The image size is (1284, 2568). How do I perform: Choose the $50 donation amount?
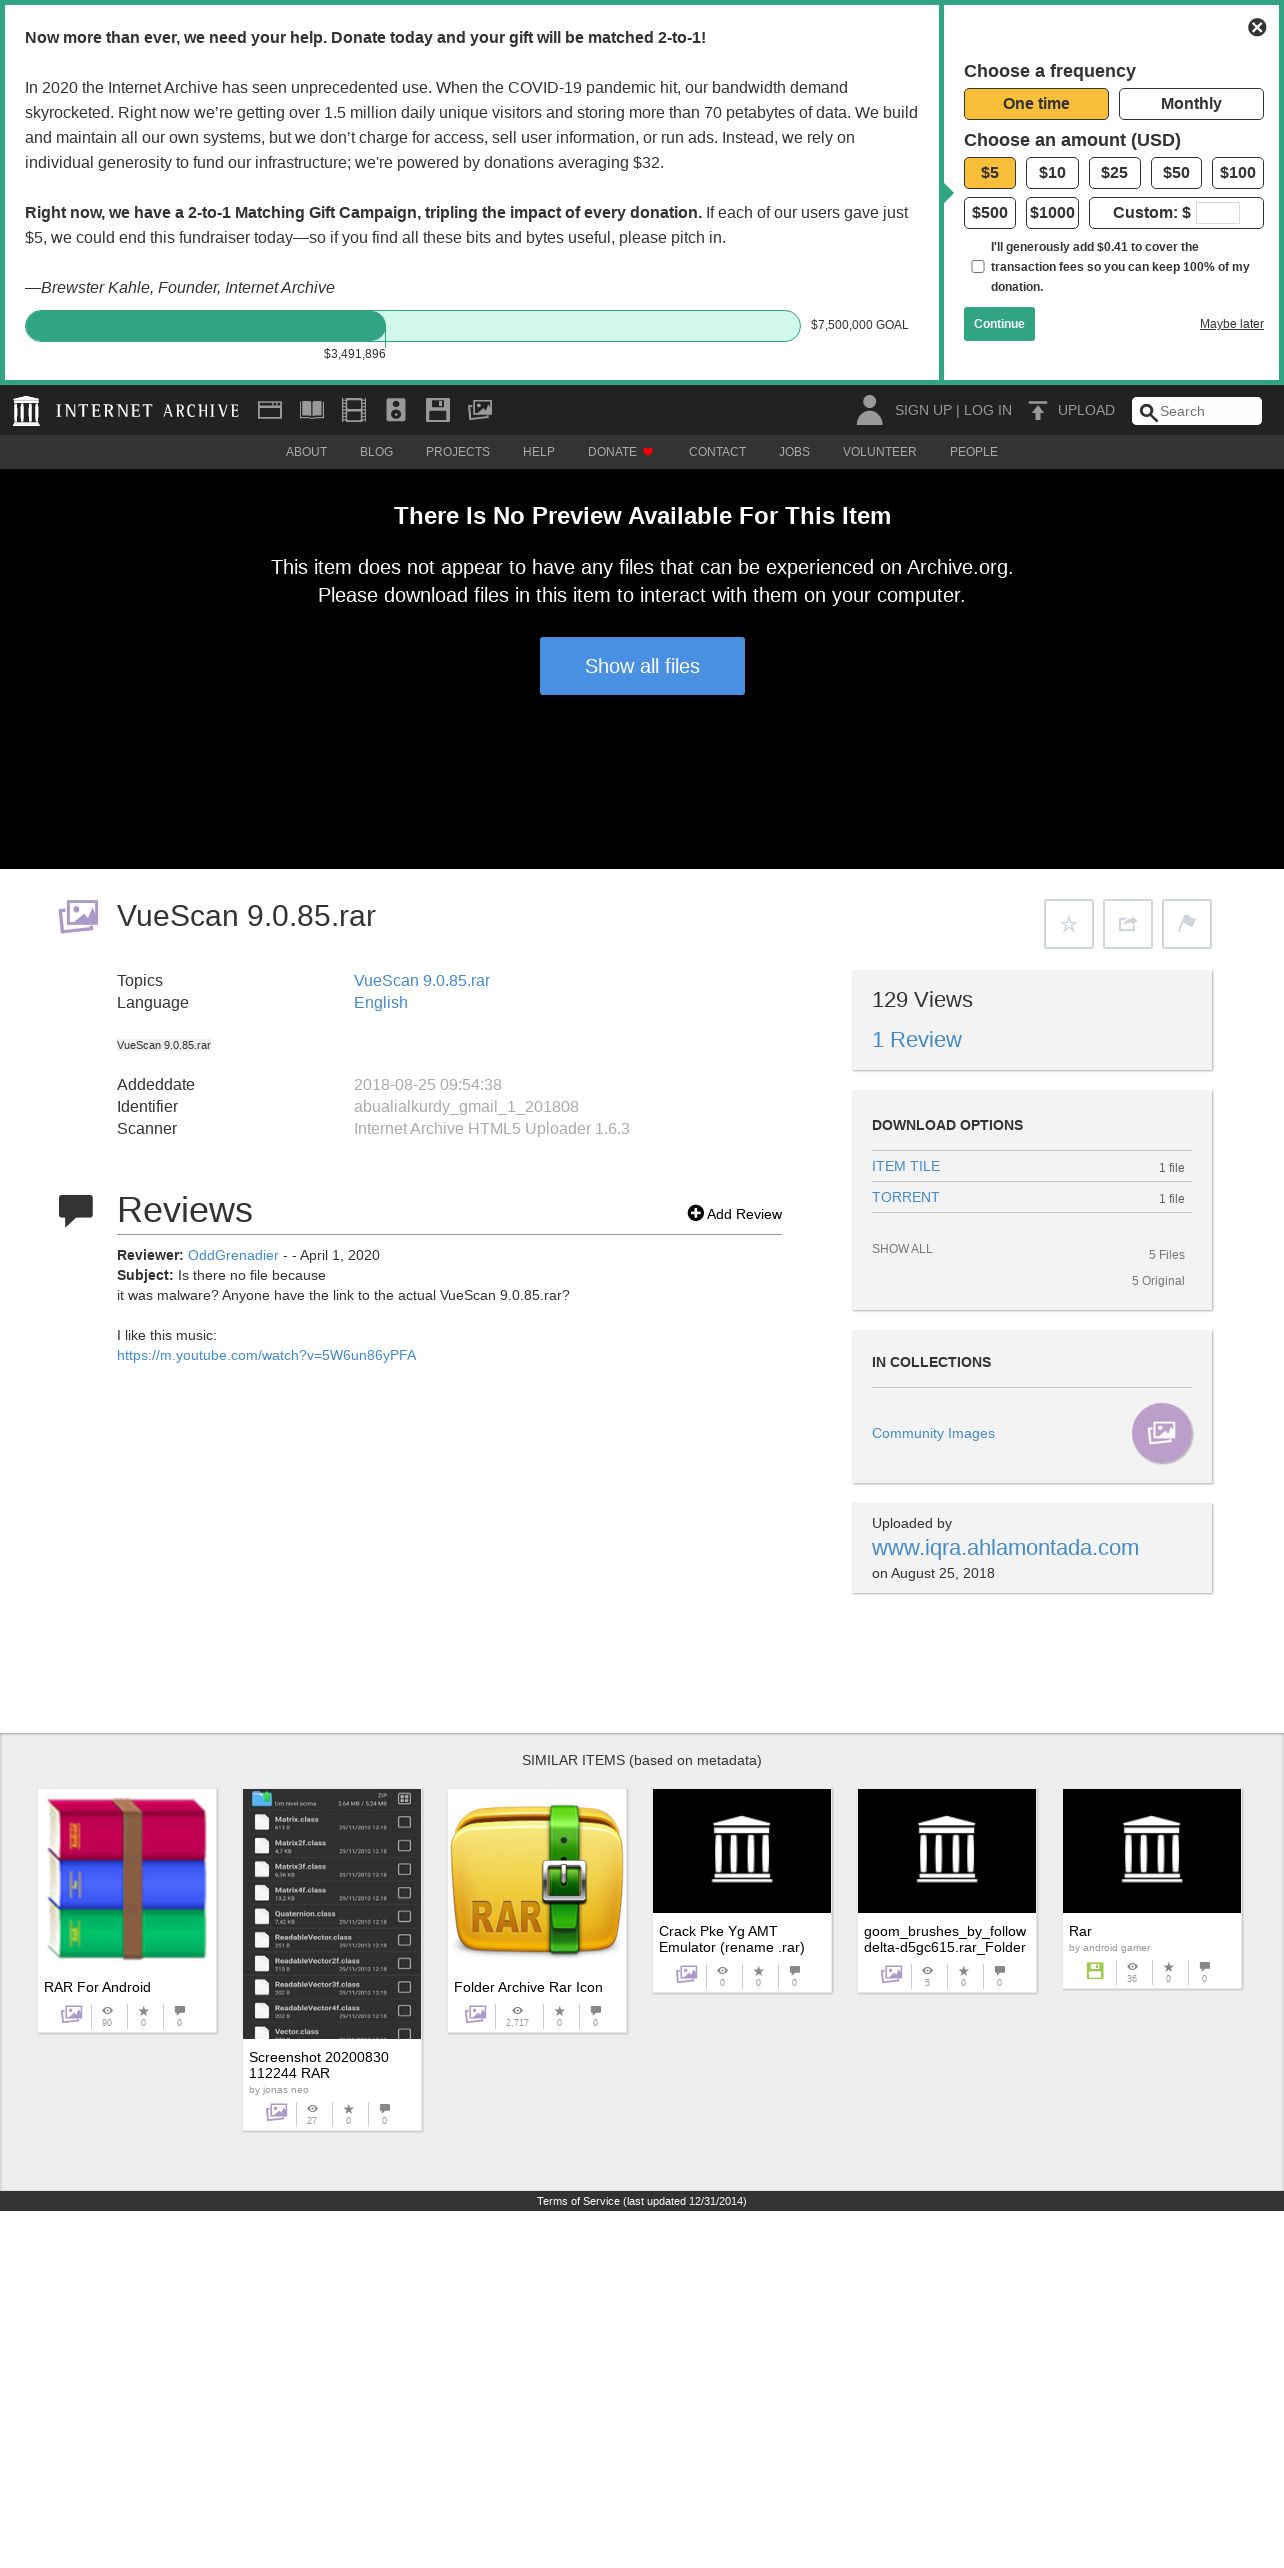coord(1176,173)
